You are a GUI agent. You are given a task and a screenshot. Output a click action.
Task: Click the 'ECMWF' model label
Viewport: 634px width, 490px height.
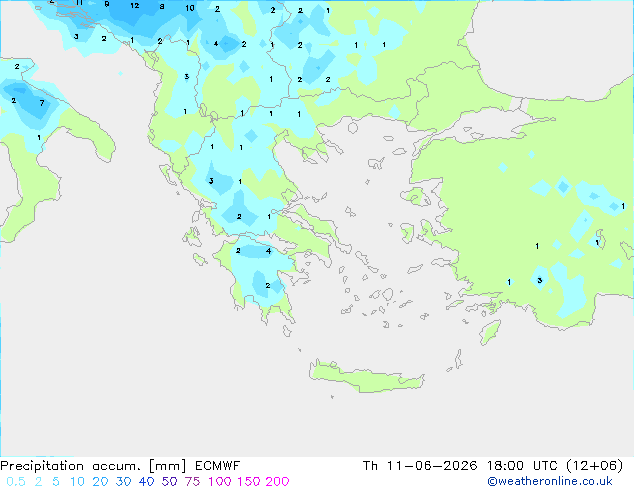click(218, 466)
